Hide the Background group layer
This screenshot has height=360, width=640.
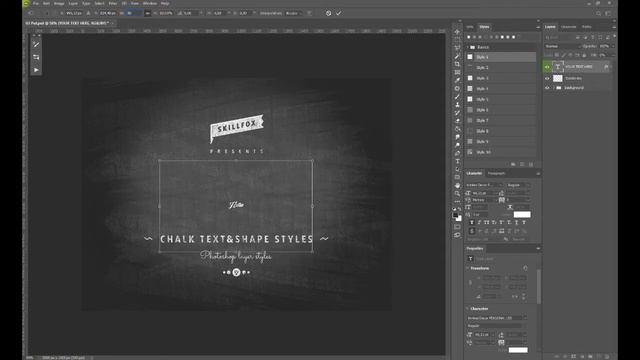coord(547,88)
